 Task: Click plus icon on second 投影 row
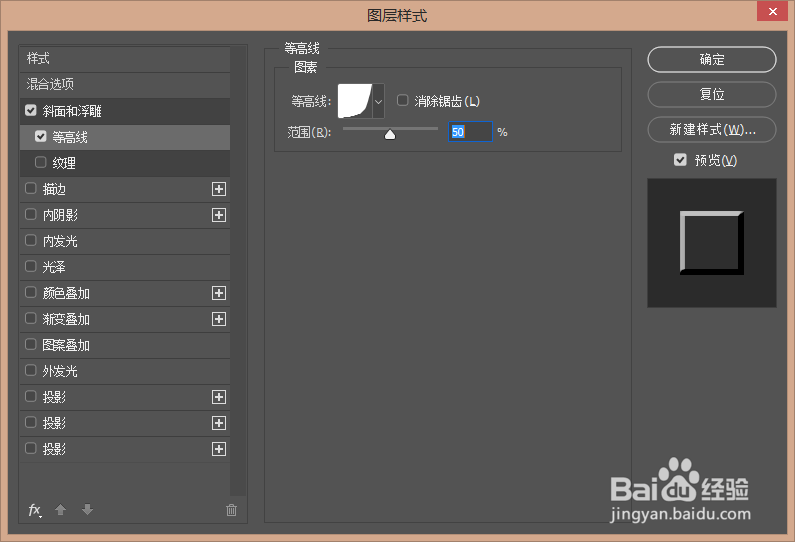[x=219, y=423]
